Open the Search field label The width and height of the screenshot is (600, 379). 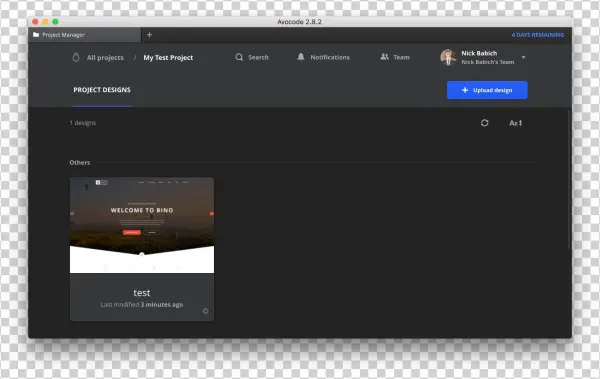tap(258, 57)
